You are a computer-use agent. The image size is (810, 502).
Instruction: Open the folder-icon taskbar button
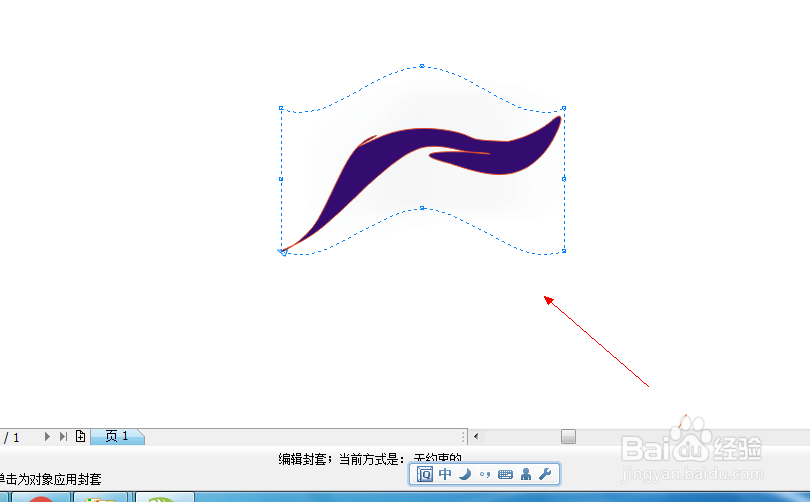click(100, 497)
